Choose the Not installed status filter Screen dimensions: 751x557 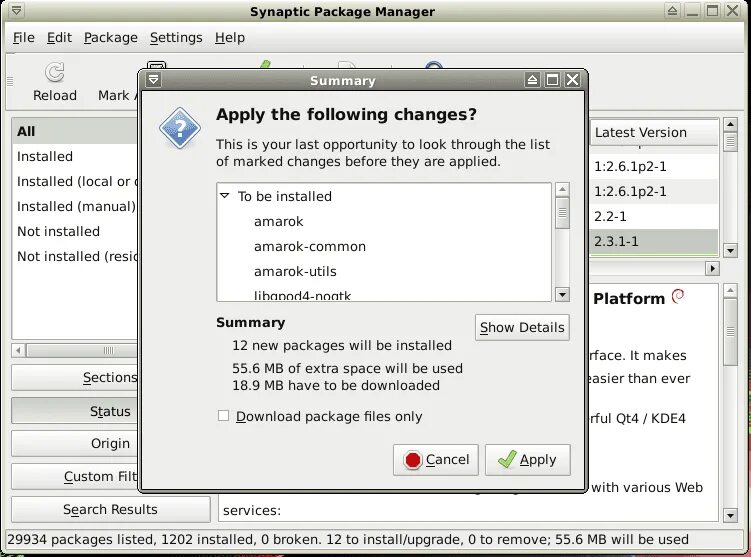tap(58, 231)
